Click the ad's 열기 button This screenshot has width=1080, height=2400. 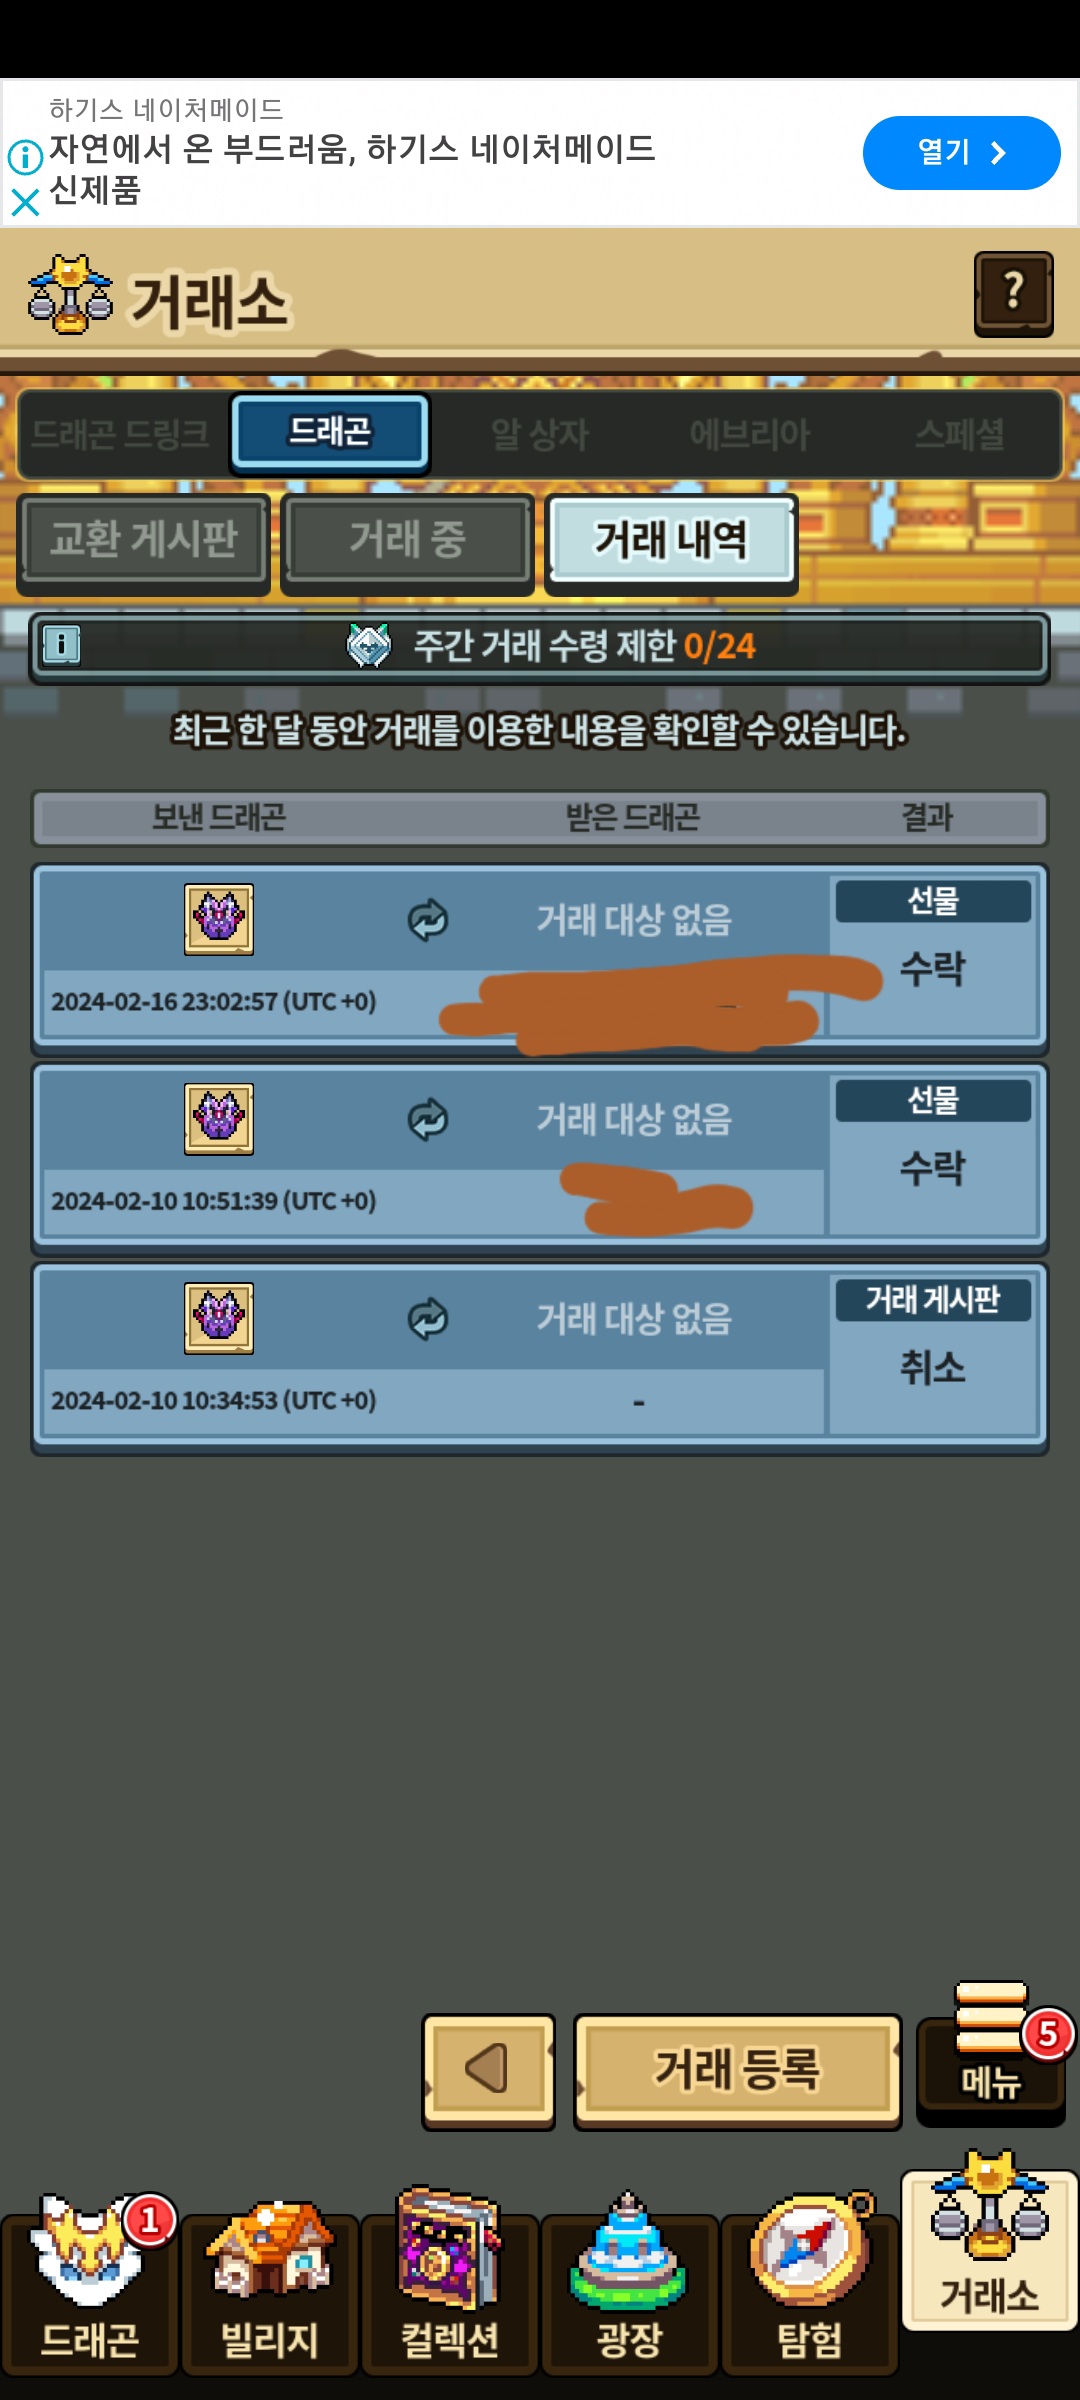pyautogui.click(x=961, y=153)
